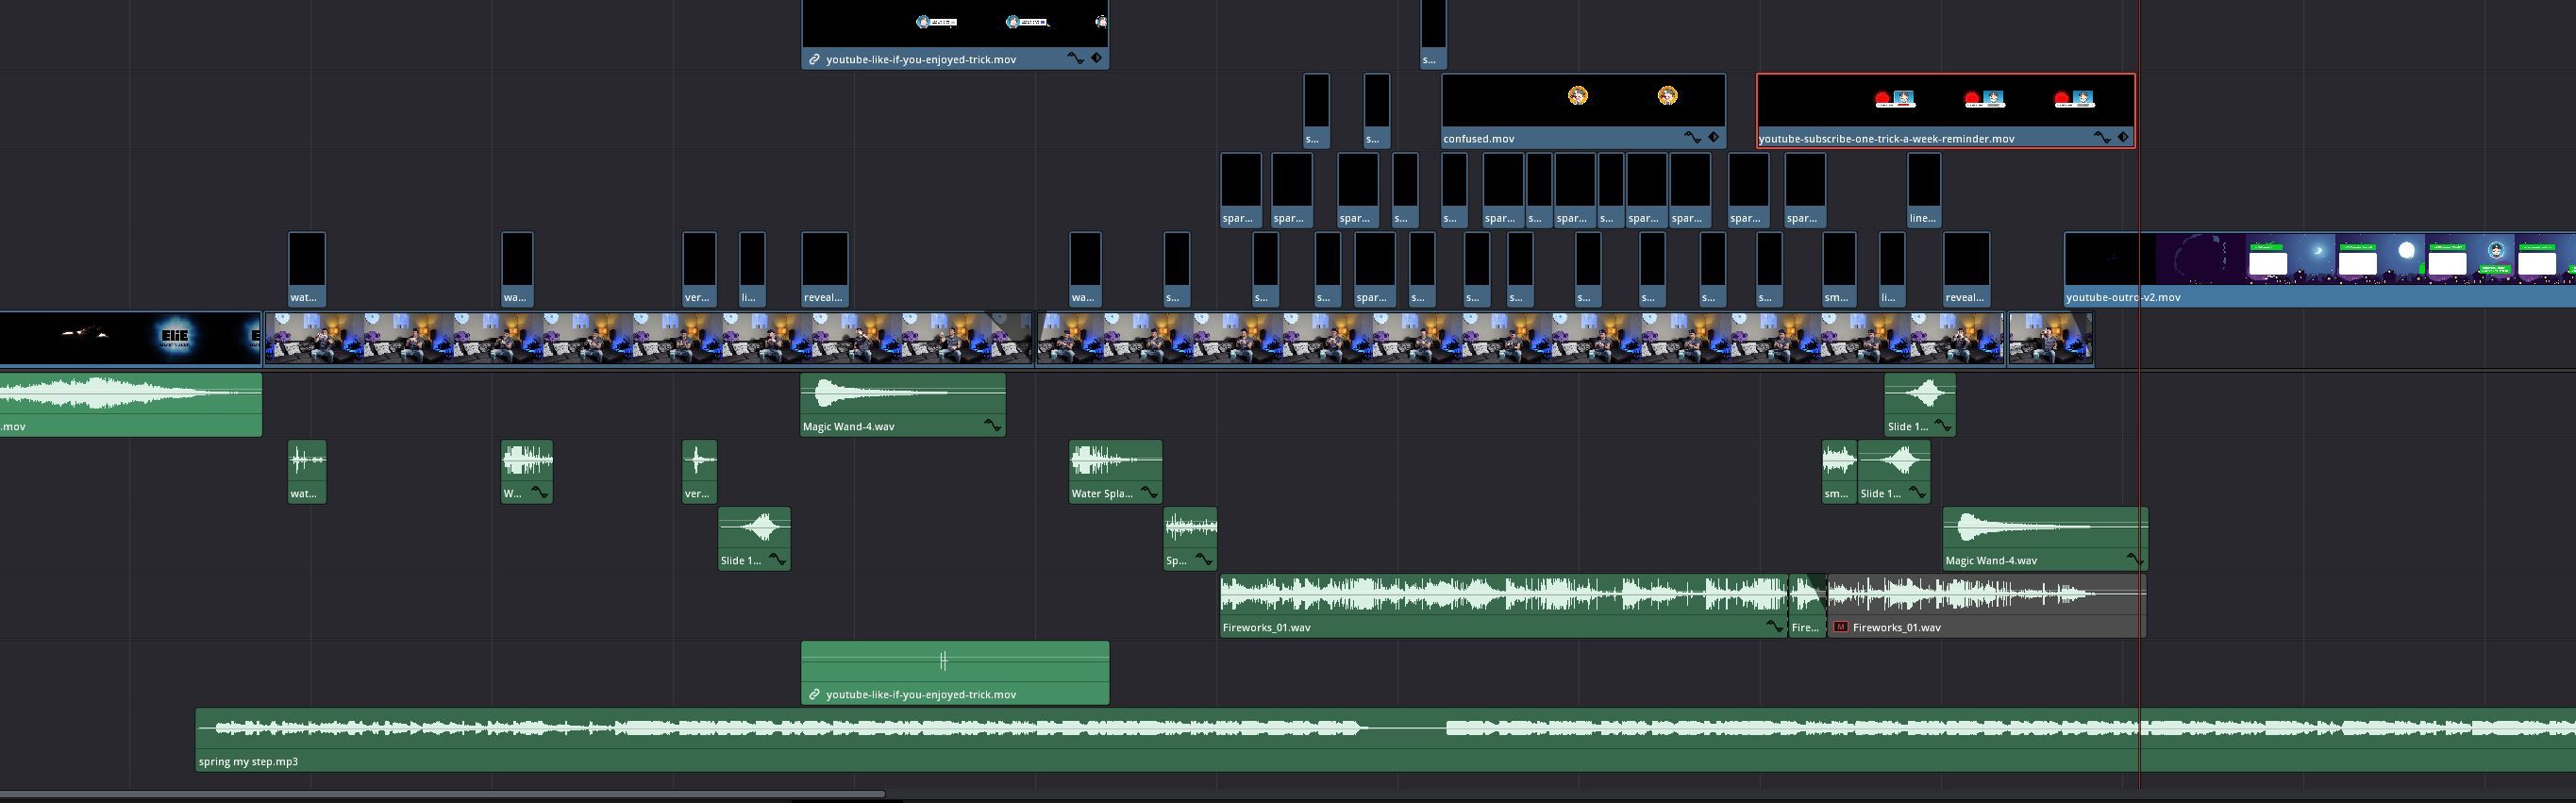2576x803 pixels.
Task: Click curve icon on the Water Spla... audio clip
Action: coord(1149,492)
